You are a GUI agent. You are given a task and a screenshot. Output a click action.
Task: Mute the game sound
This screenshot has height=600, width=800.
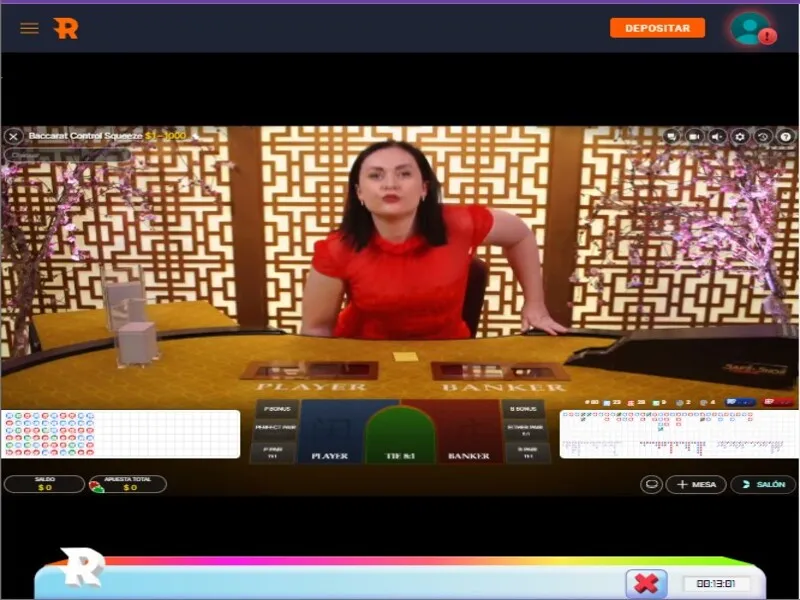click(717, 137)
